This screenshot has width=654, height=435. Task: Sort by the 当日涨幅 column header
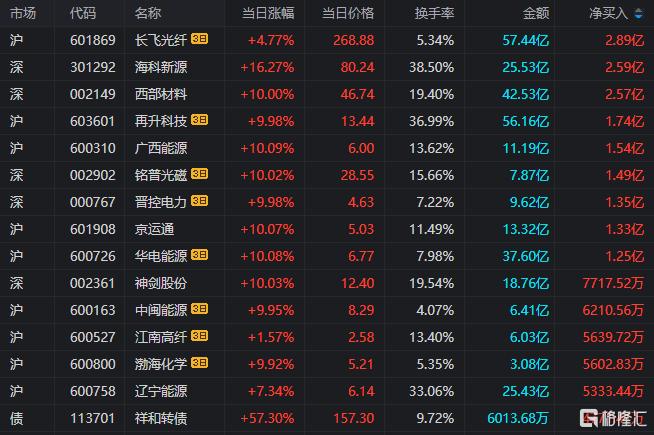point(268,14)
